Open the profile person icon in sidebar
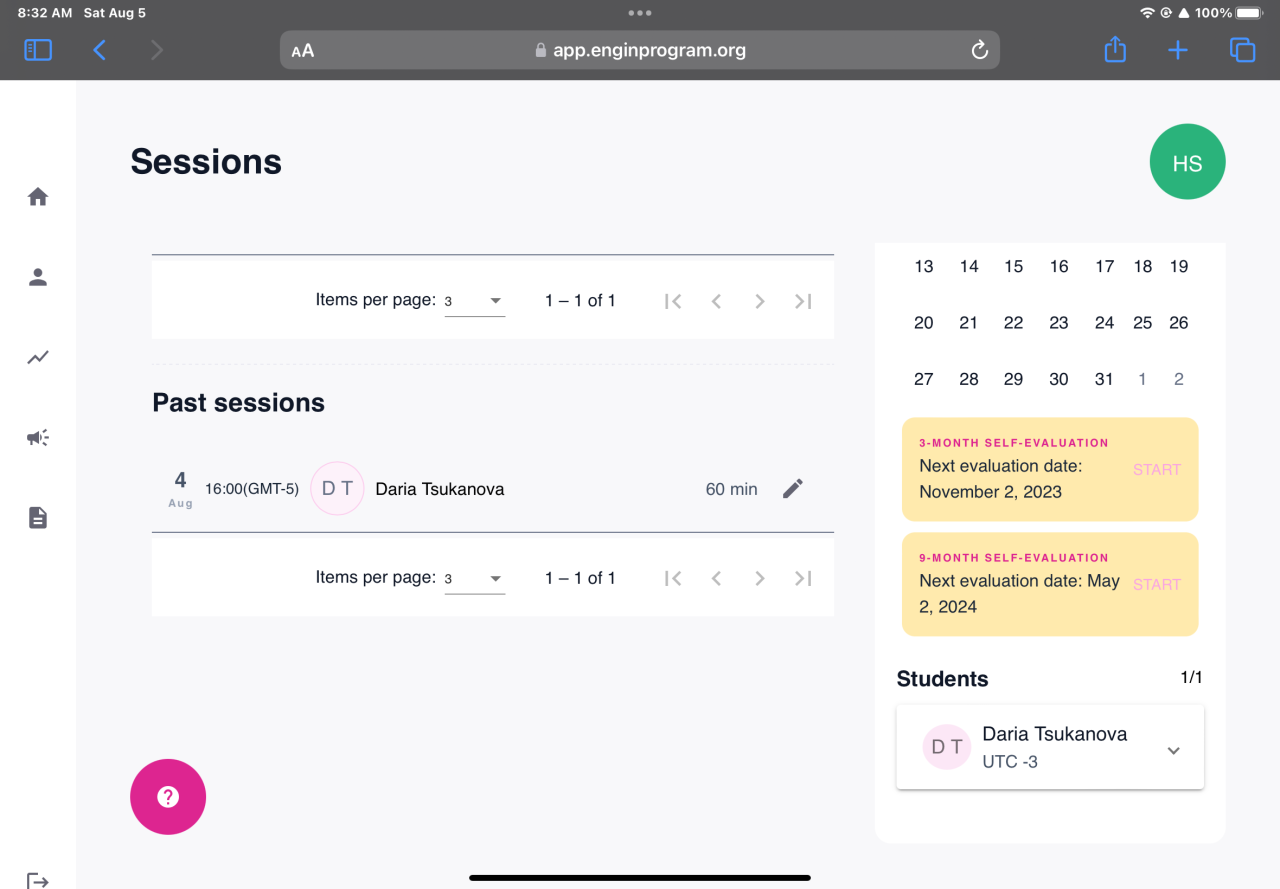This screenshot has height=889, width=1280. click(38, 278)
